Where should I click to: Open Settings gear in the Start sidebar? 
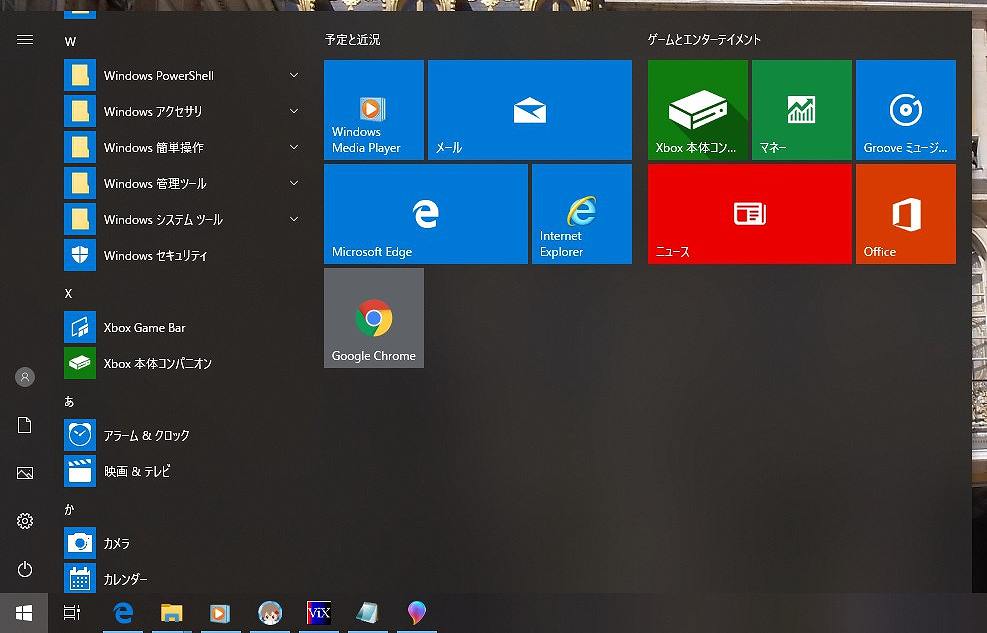[25, 521]
